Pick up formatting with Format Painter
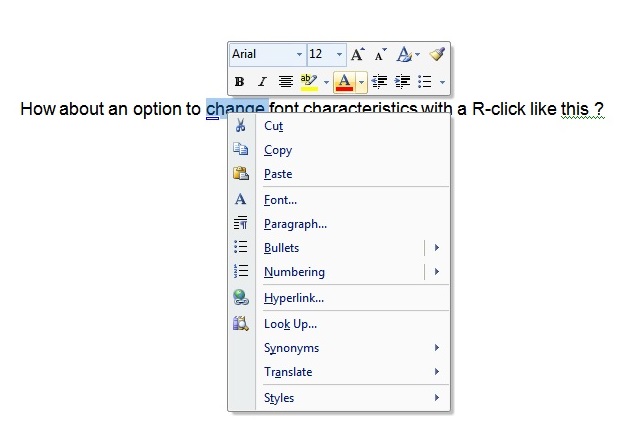 pyautogui.click(x=437, y=55)
